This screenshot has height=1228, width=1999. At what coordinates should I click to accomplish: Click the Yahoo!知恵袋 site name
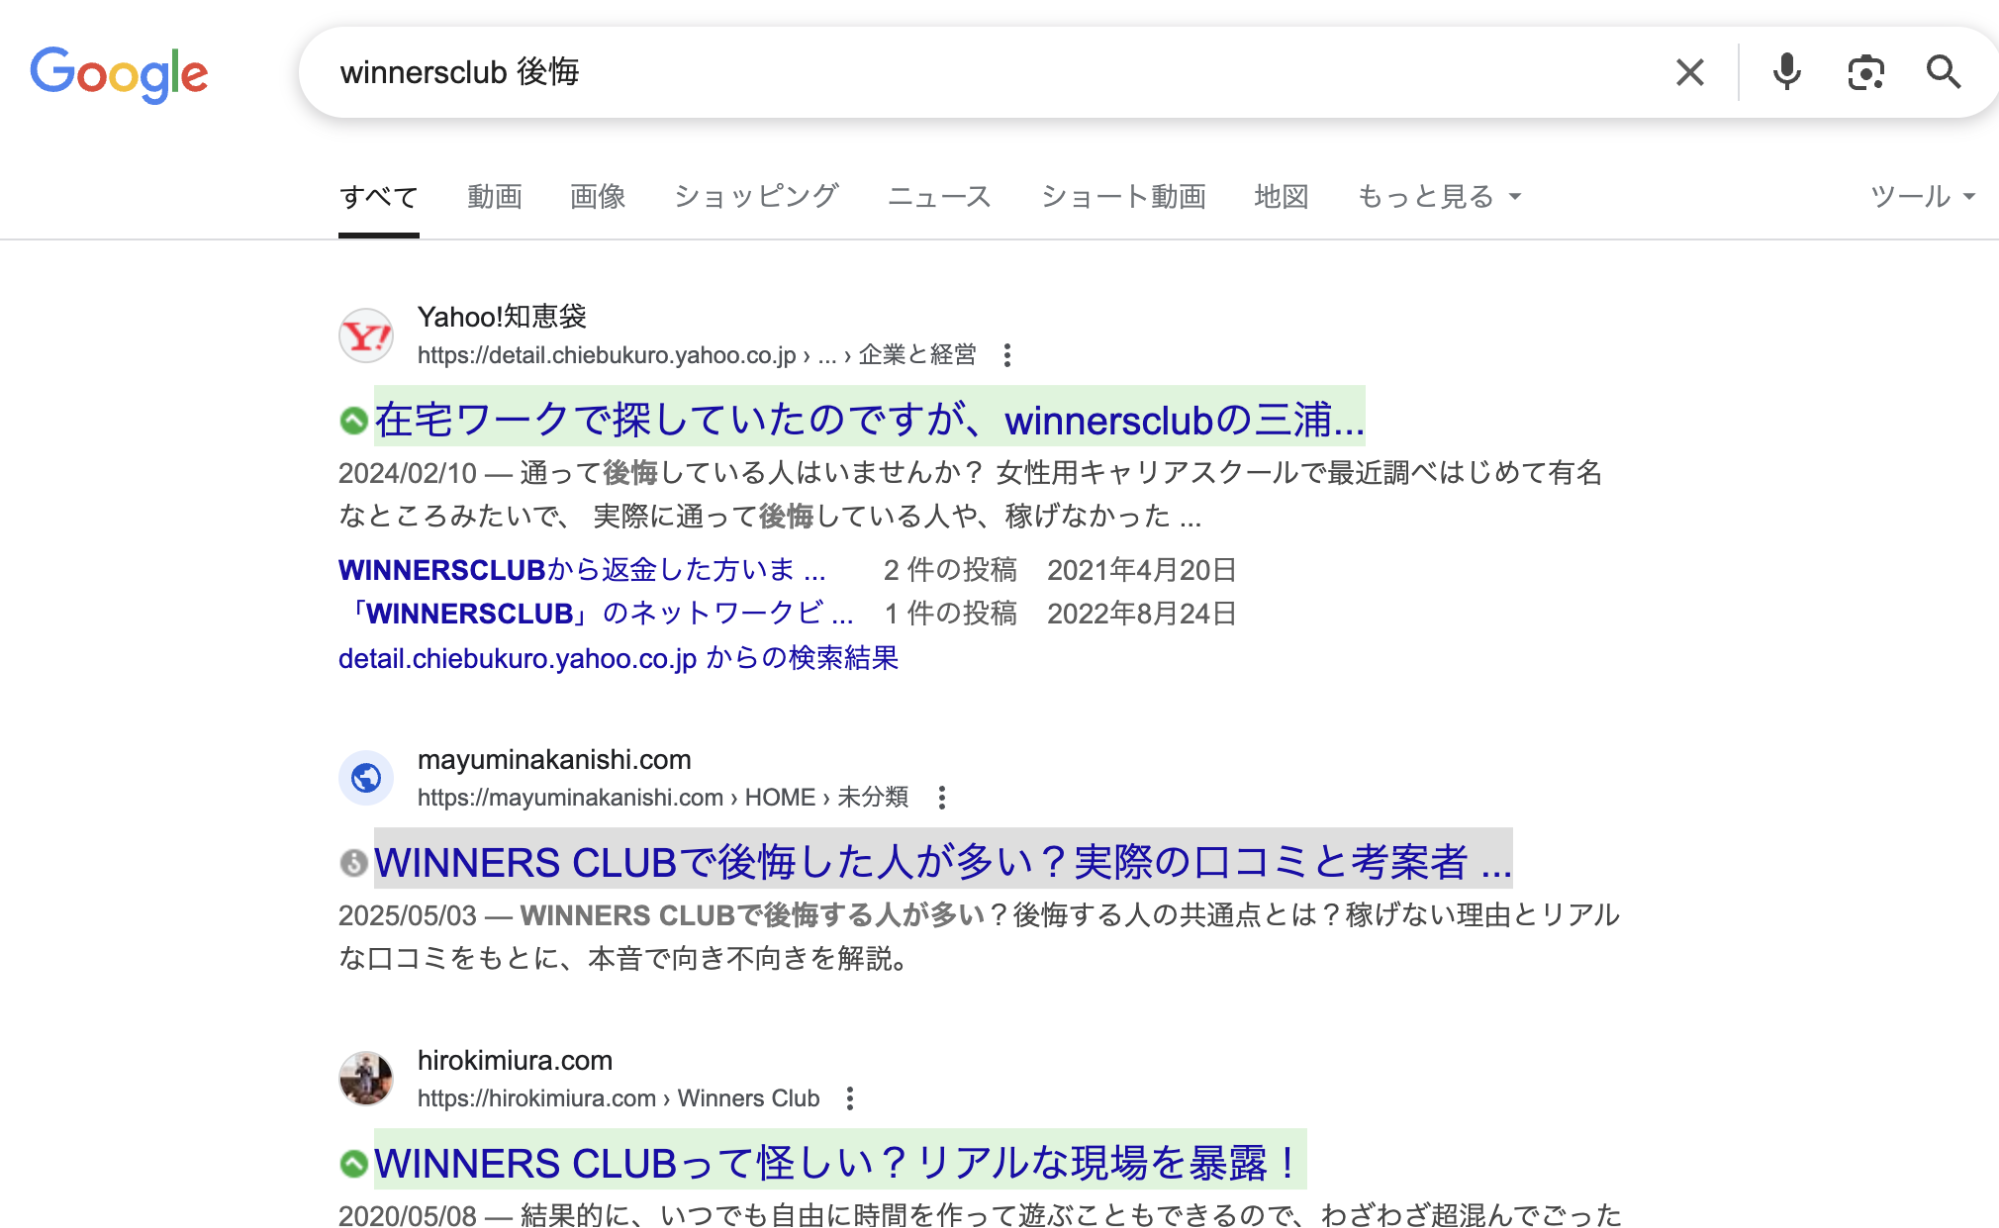pyautogui.click(x=502, y=317)
